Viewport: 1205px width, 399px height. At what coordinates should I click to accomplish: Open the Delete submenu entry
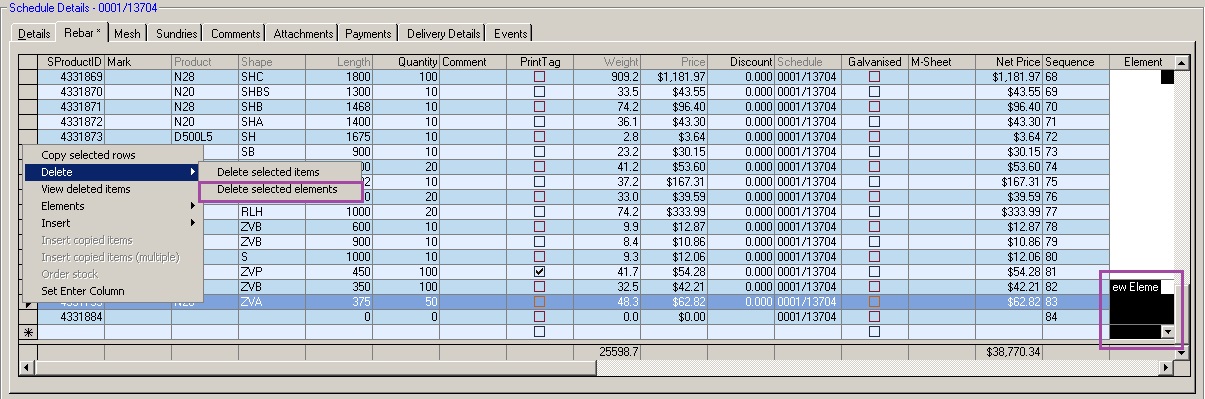click(x=113, y=172)
